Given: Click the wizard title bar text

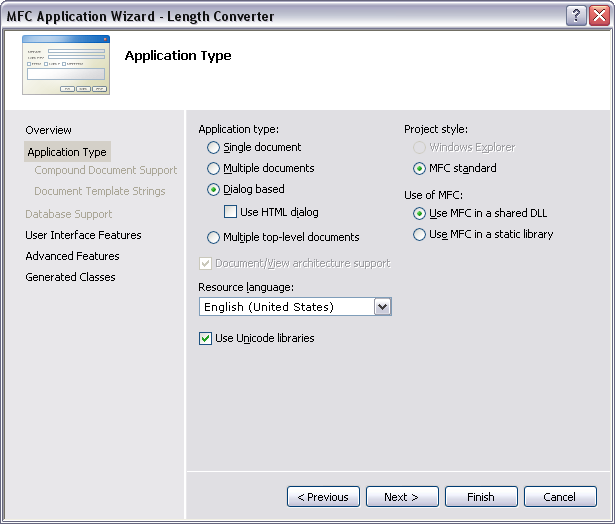Looking at the screenshot, I should click(140, 16).
